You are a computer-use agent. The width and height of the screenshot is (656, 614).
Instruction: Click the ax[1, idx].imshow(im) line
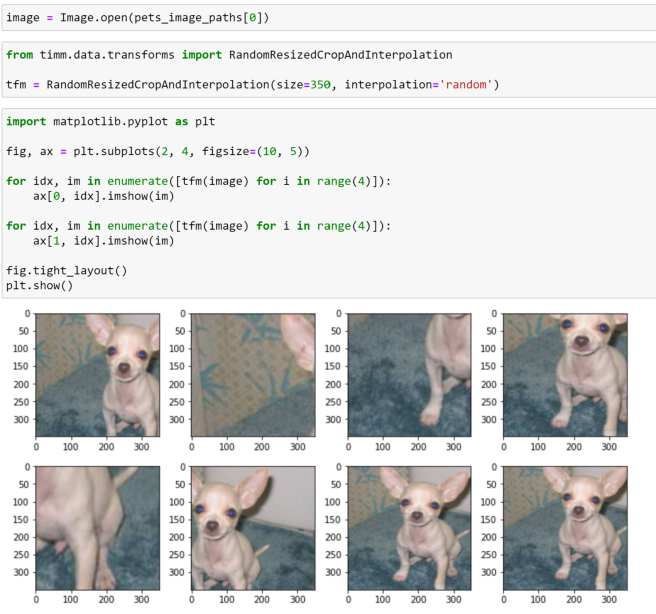(x=103, y=241)
